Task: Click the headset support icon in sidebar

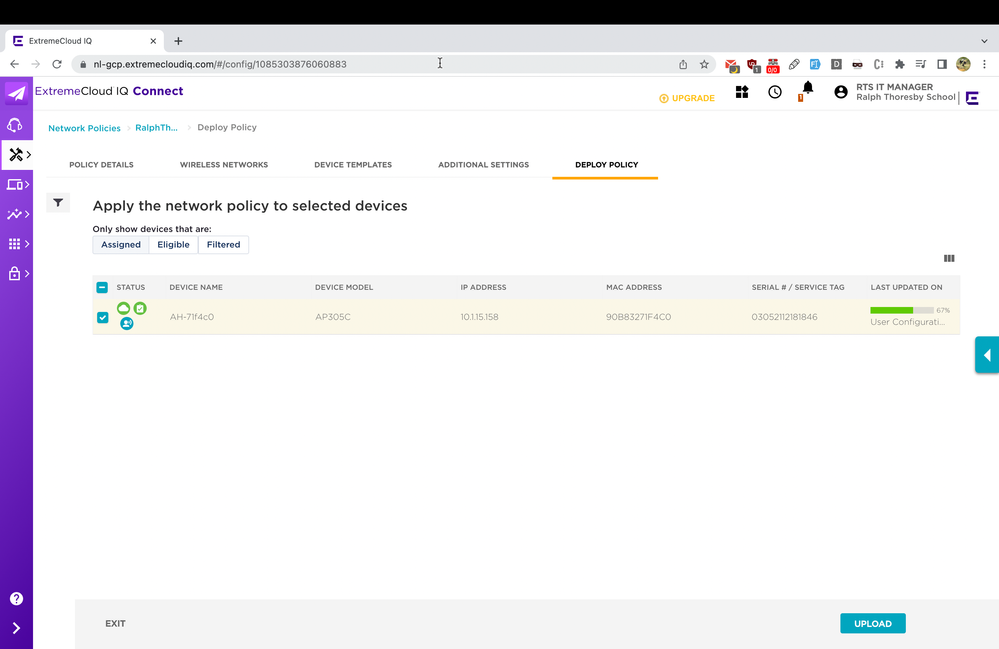Action: (16, 125)
